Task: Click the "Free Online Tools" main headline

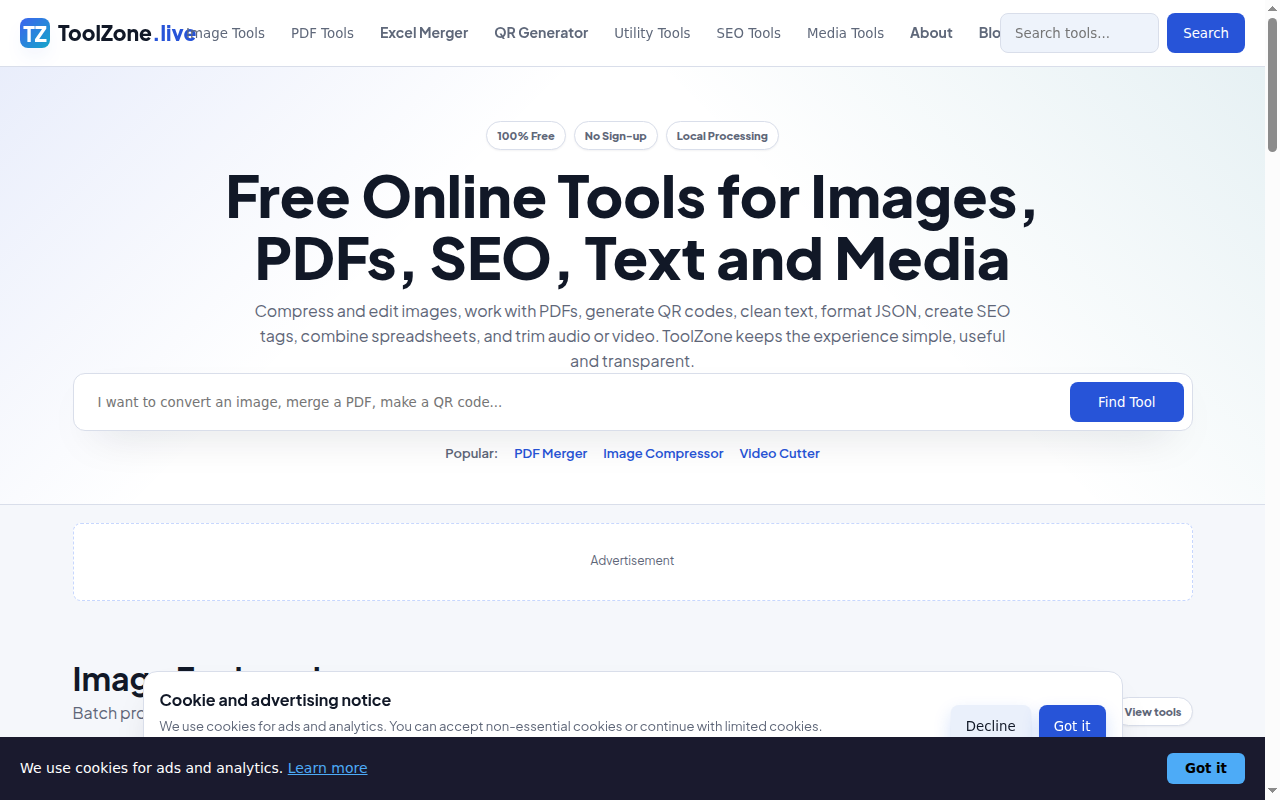Action: tap(632, 227)
